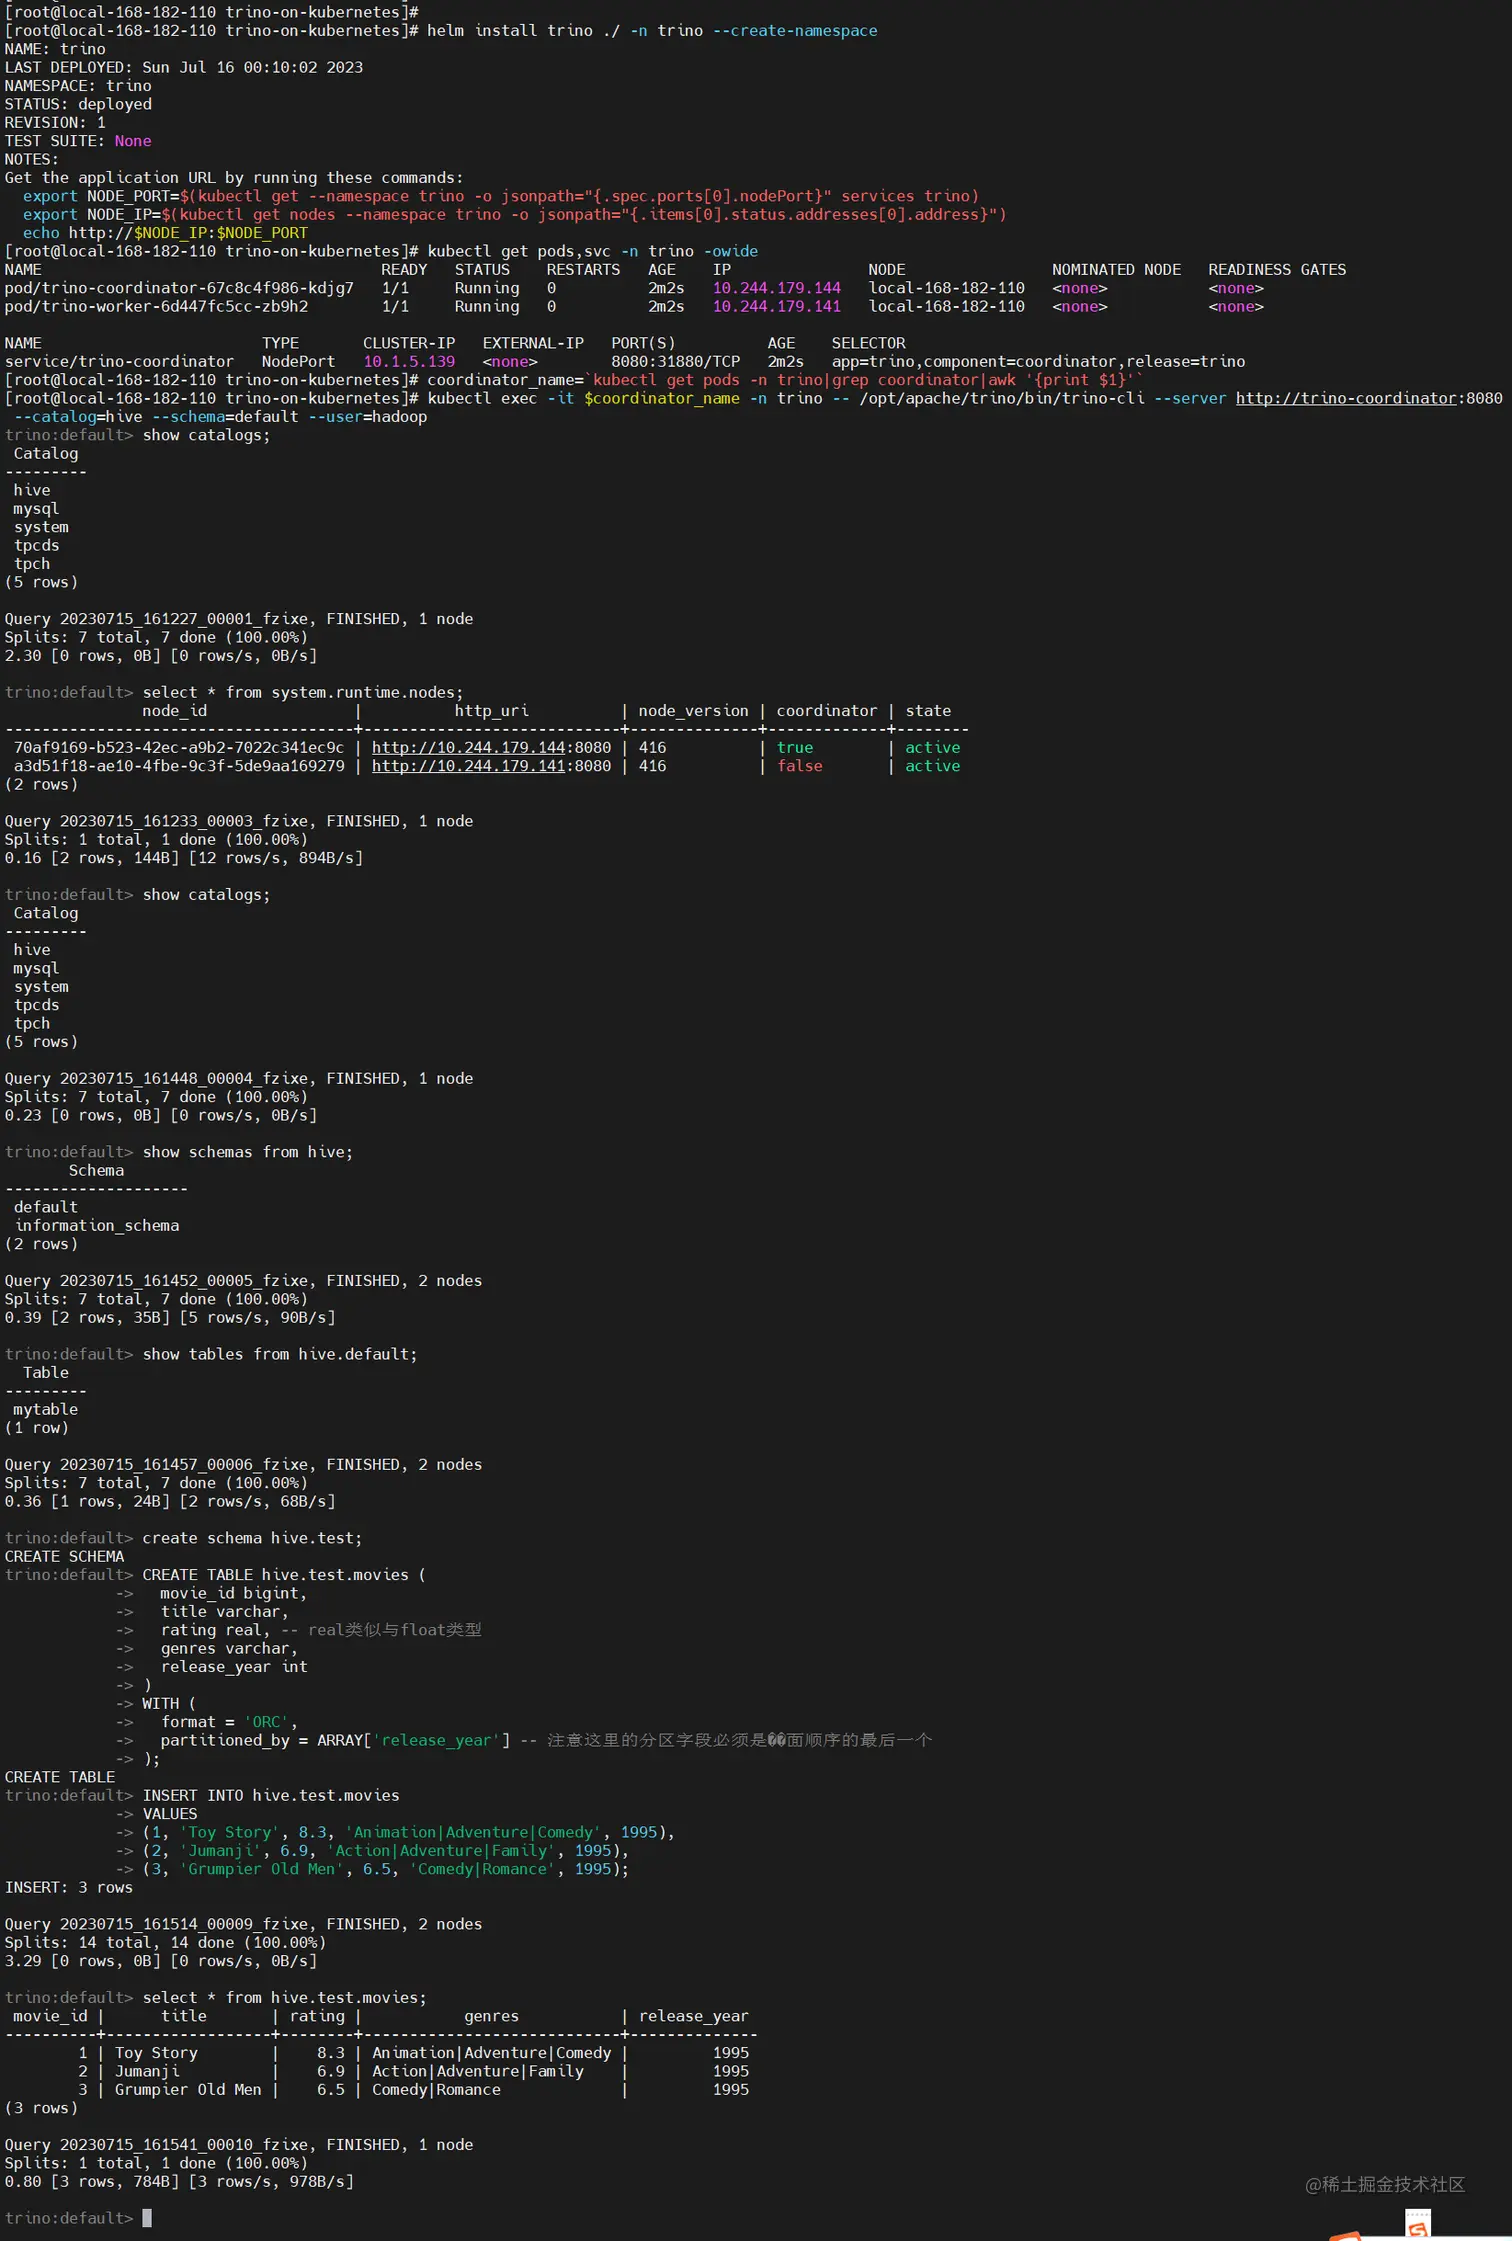This screenshot has width=1512, height=2241.
Task: Click '0.80 [3 rows, 784B] [3 rows/s, 978B/s]' line
Action: pos(179,2181)
